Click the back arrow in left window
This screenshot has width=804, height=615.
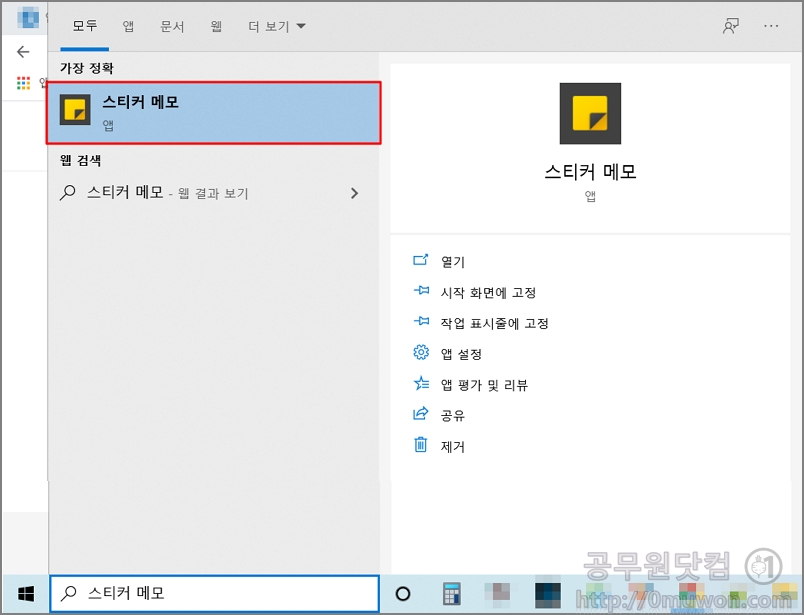pos(23,51)
